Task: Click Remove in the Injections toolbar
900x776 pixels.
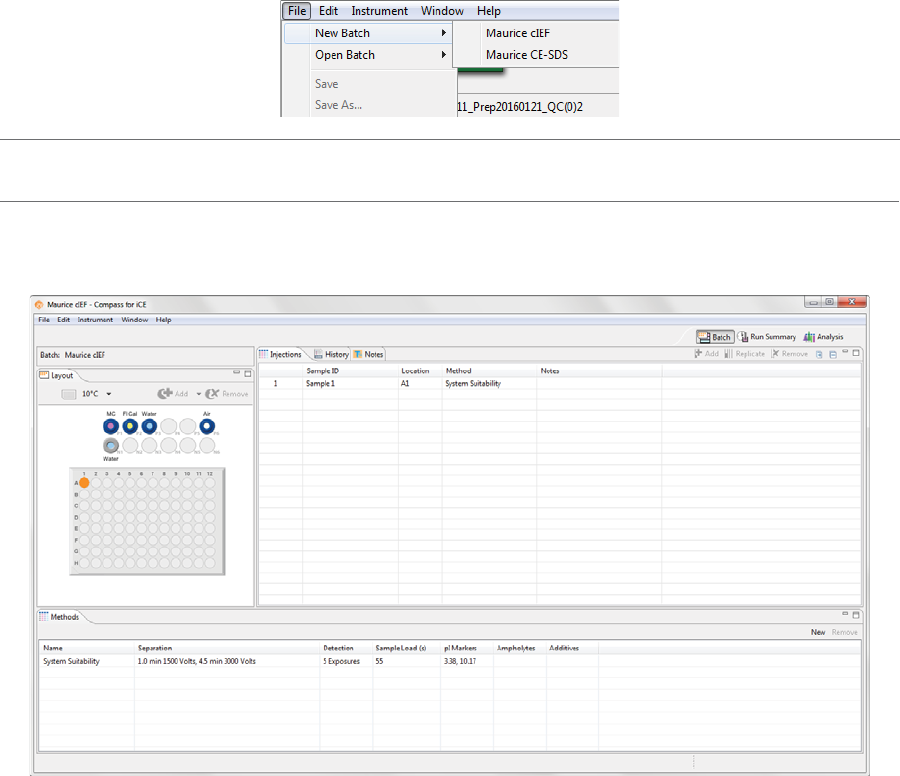Action: (789, 354)
